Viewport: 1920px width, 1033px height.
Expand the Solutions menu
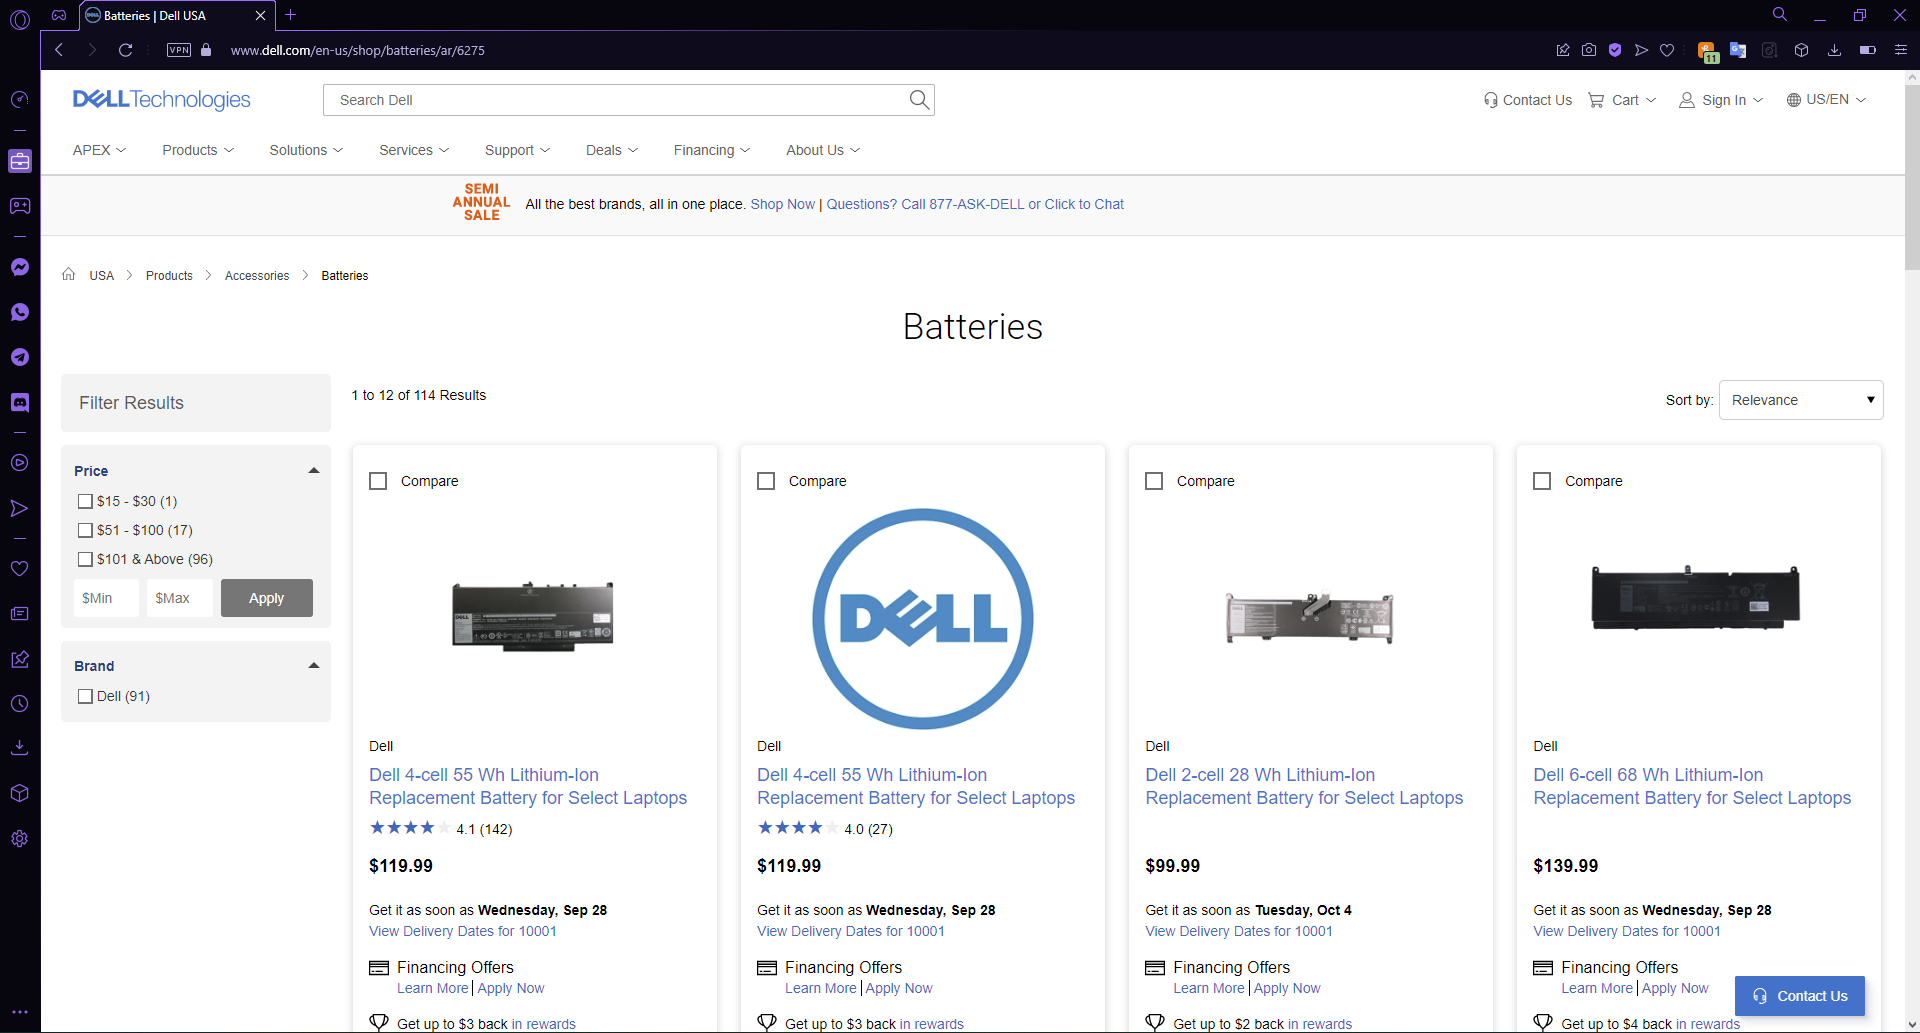(306, 150)
